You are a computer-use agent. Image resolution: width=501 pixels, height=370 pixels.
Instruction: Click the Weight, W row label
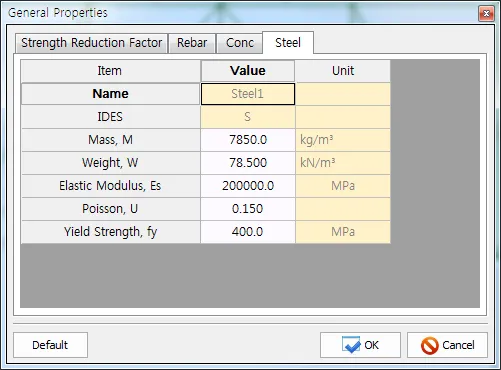(x=110, y=163)
